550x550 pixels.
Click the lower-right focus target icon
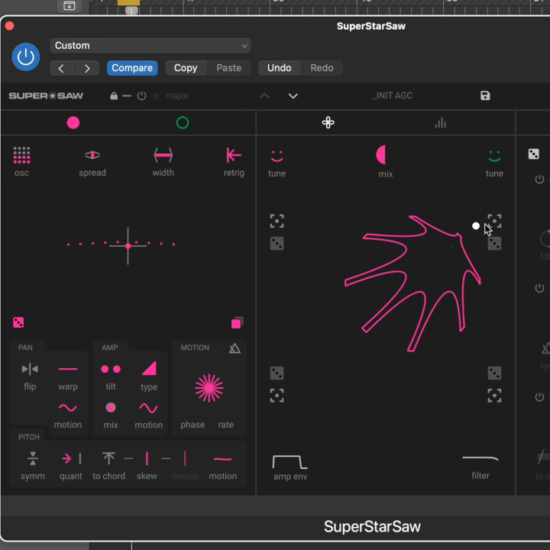click(x=495, y=396)
